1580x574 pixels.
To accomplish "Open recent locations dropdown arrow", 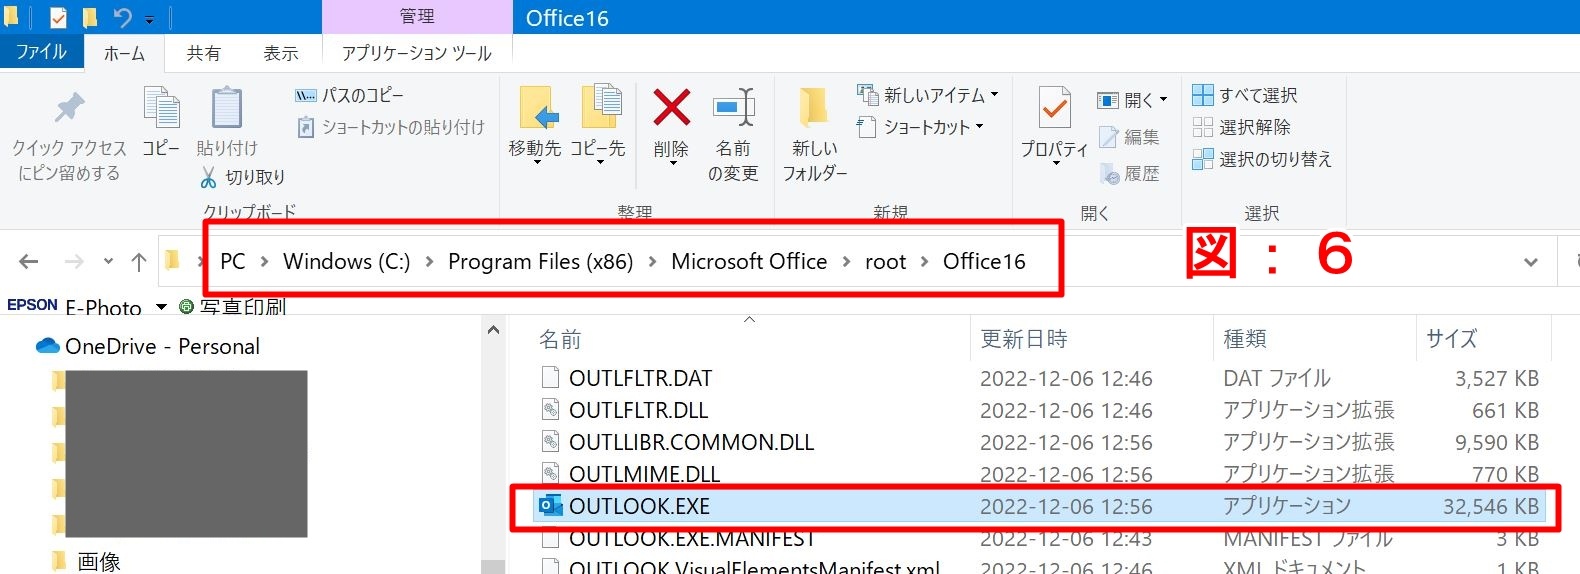I will pyautogui.click(x=108, y=262).
